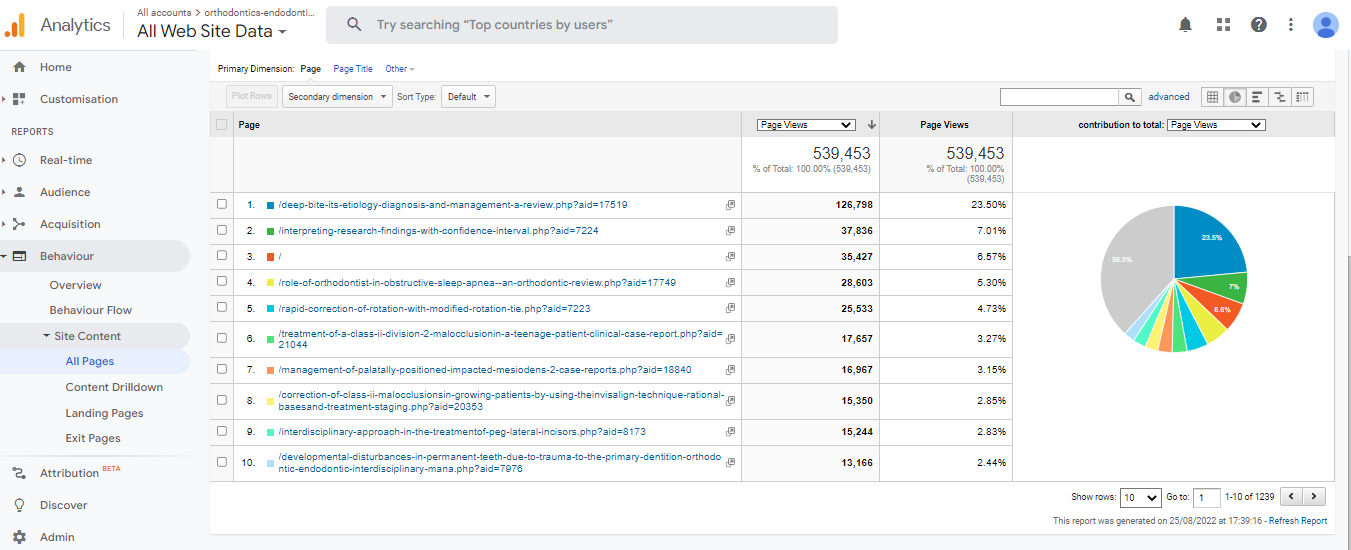The width and height of the screenshot is (1351, 550).
Task: Switch to the data table view icon
Action: pyautogui.click(x=1212, y=97)
